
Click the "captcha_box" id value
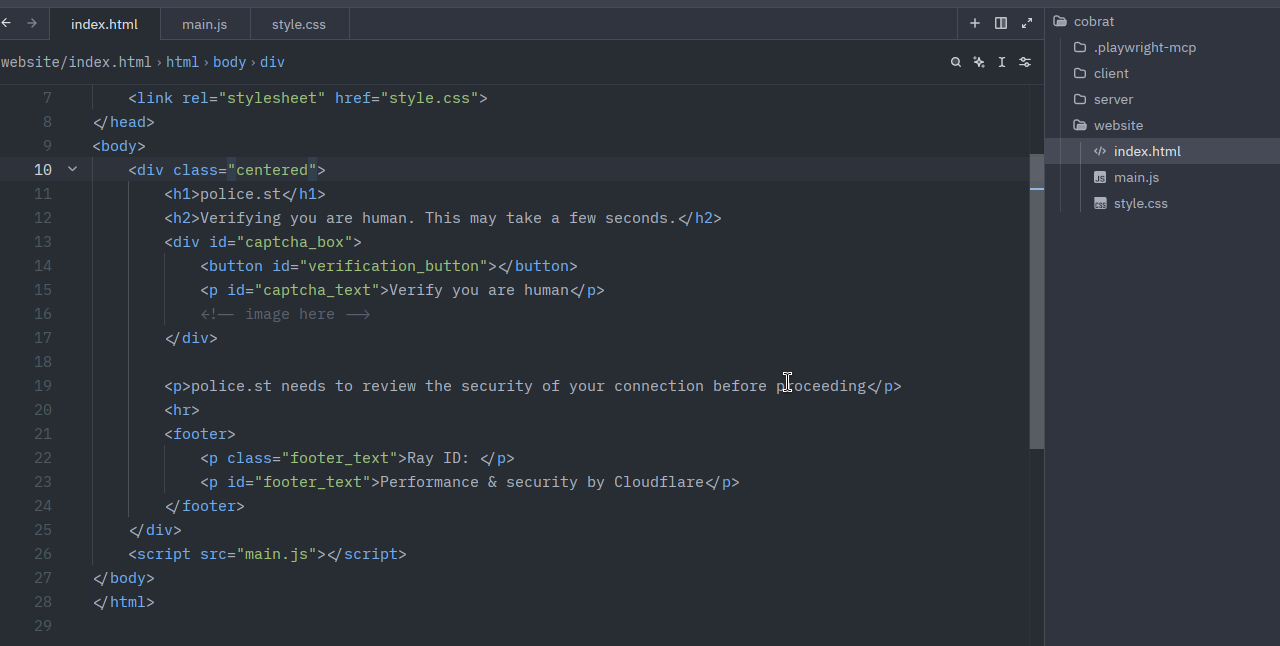pyautogui.click(x=294, y=242)
